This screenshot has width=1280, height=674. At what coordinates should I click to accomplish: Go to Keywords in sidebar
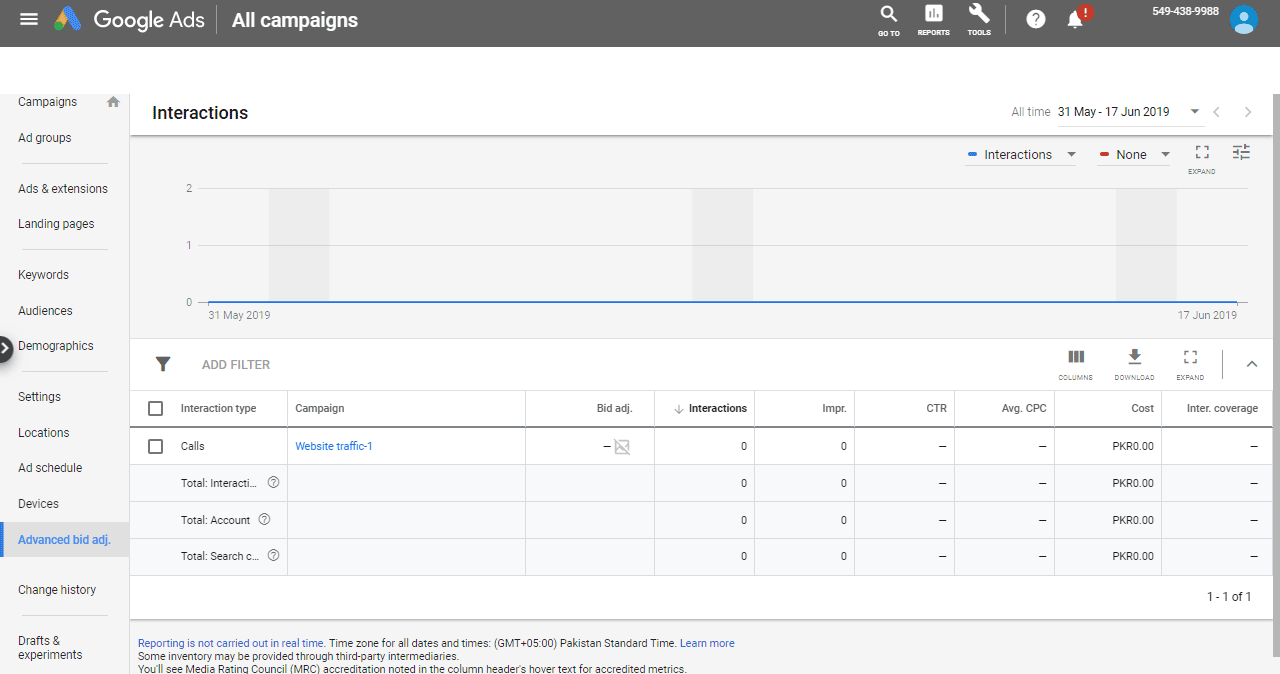tap(43, 275)
